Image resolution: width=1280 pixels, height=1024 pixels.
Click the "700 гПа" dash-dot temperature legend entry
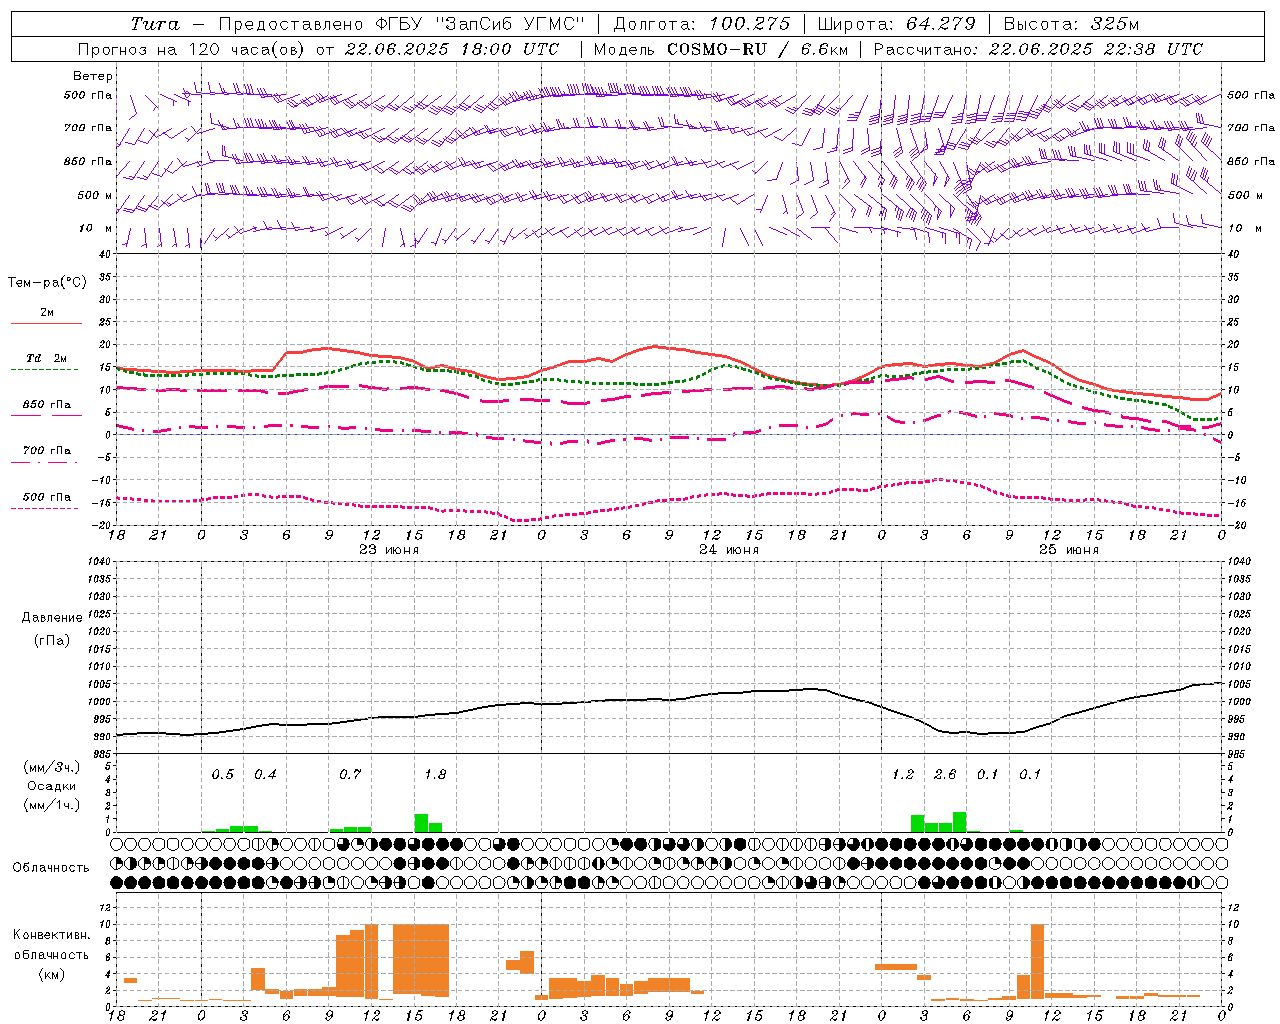click(46, 451)
